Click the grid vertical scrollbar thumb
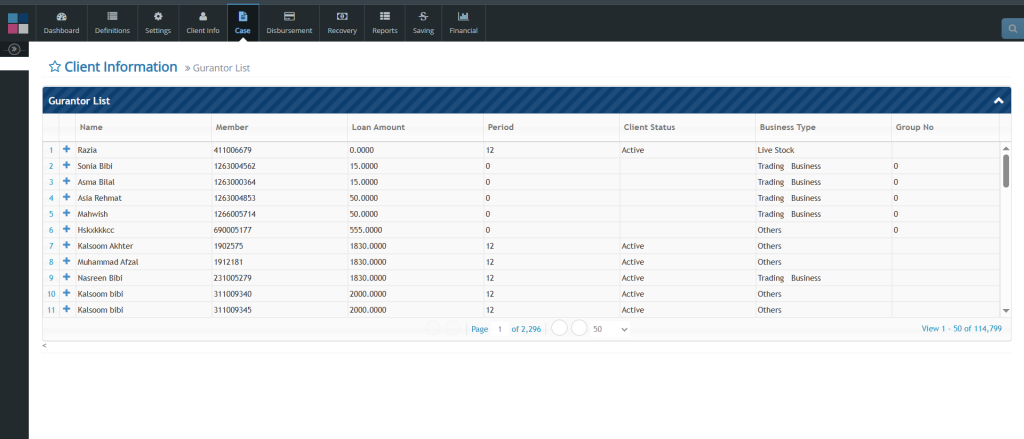1024x439 pixels. (x=1006, y=170)
